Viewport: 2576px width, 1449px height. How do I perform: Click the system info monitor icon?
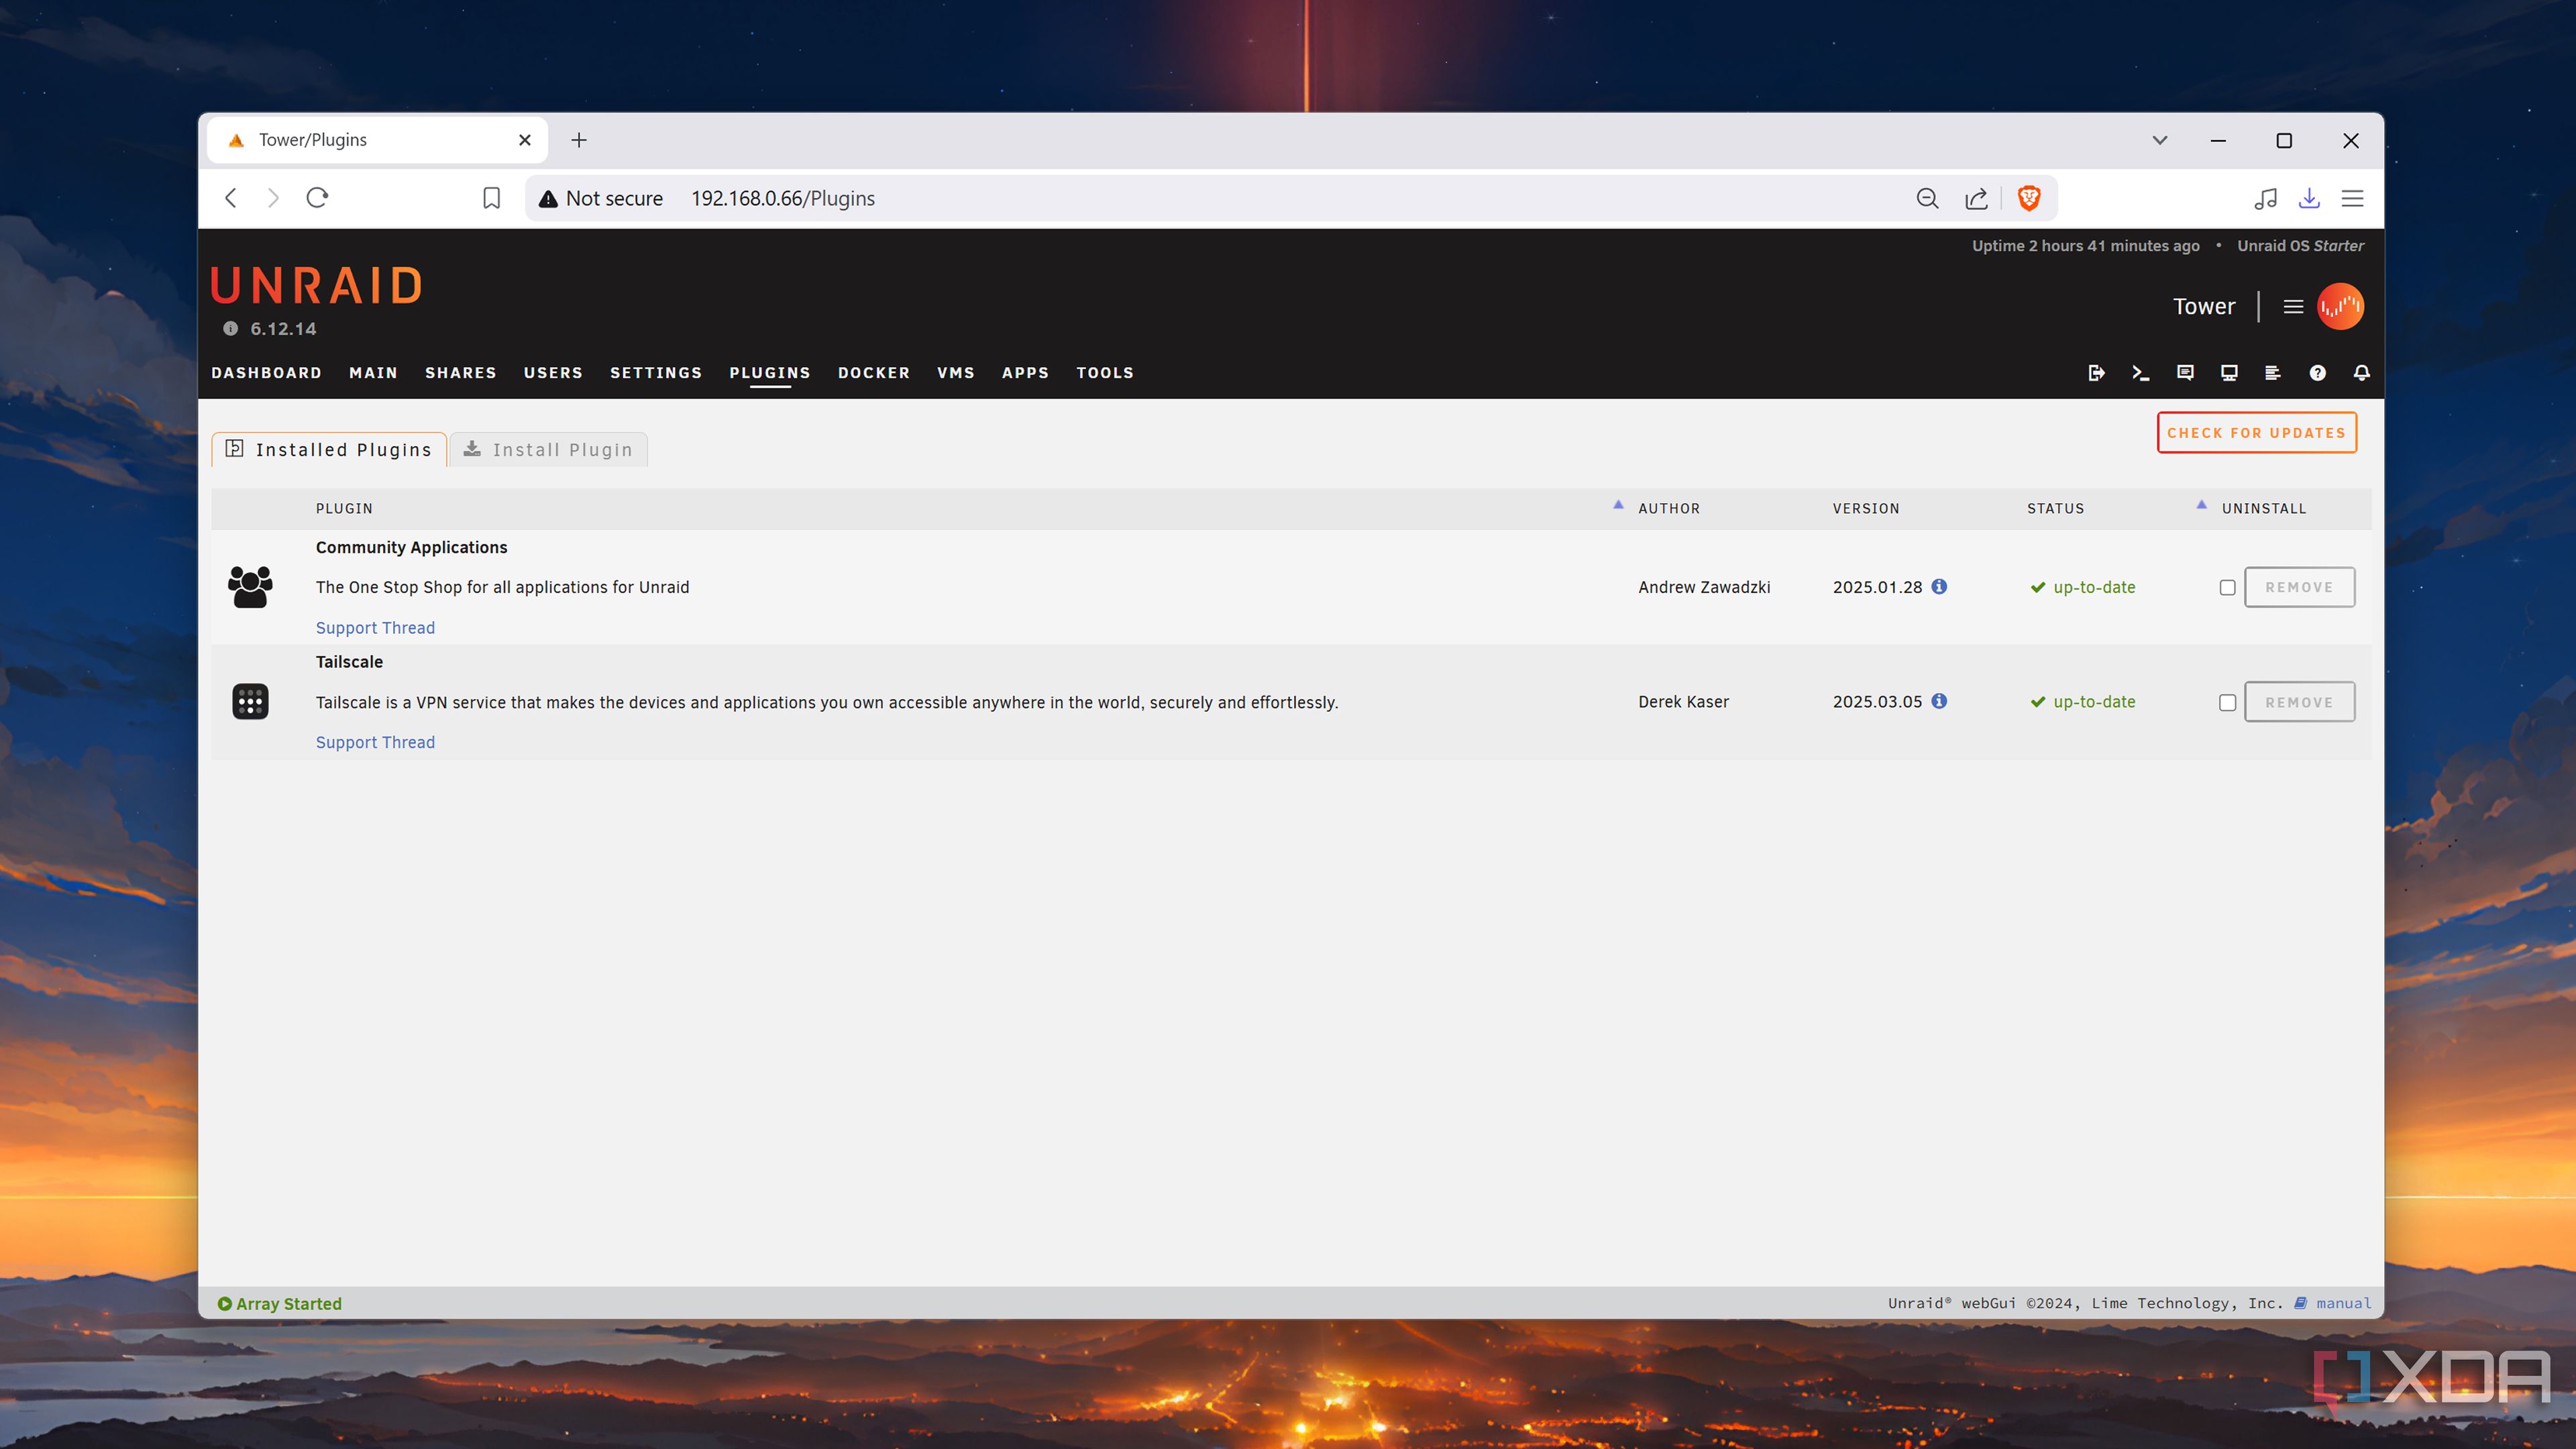pyautogui.click(x=2229, y=373)
